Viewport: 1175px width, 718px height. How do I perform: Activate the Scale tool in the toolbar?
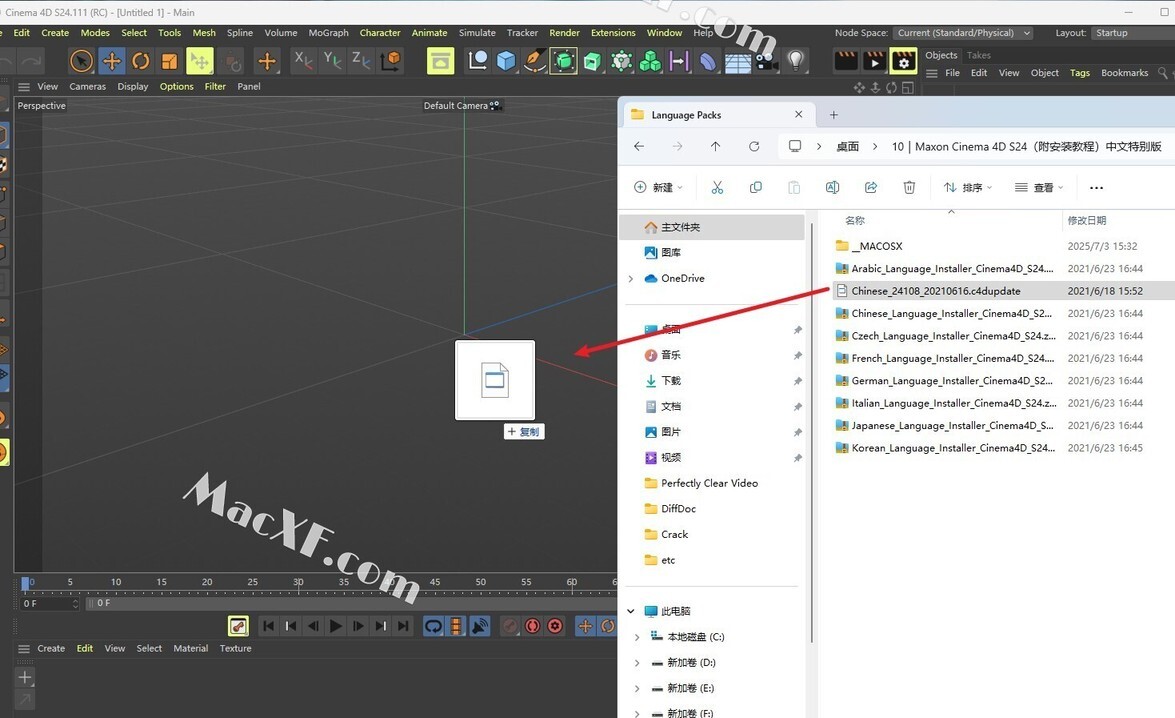170,61
